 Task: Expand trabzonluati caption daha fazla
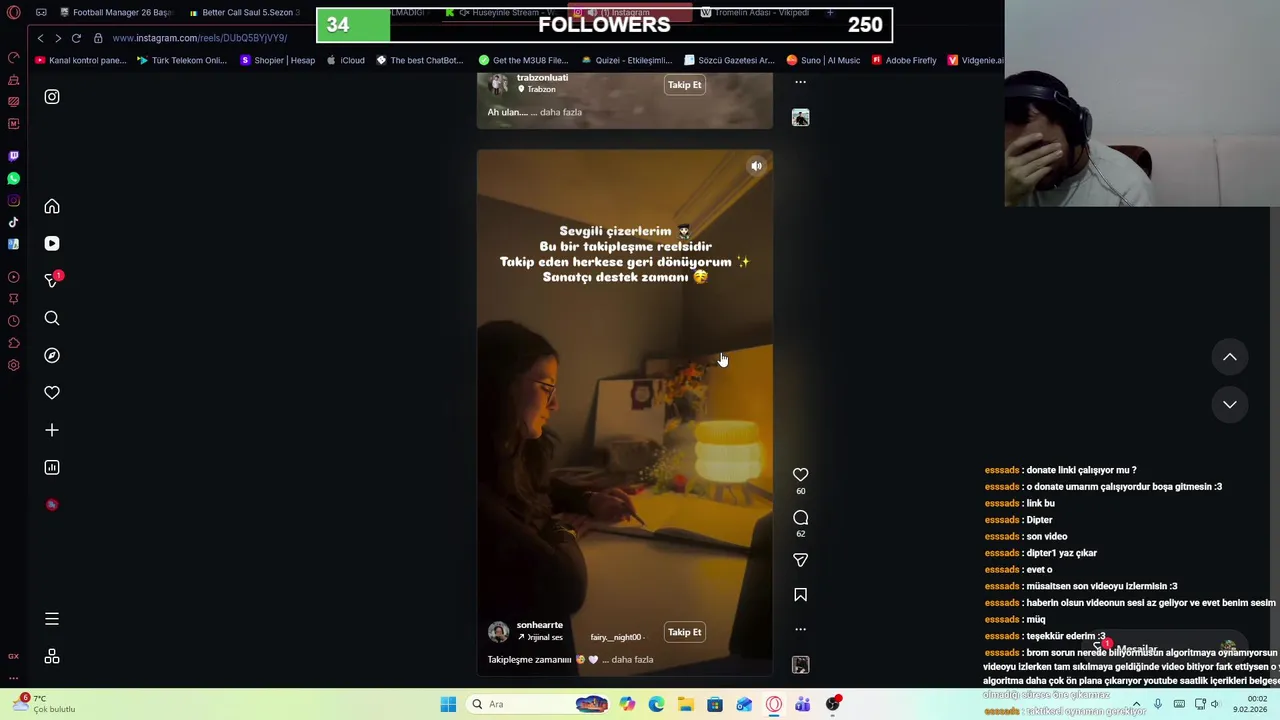[561, 112]
